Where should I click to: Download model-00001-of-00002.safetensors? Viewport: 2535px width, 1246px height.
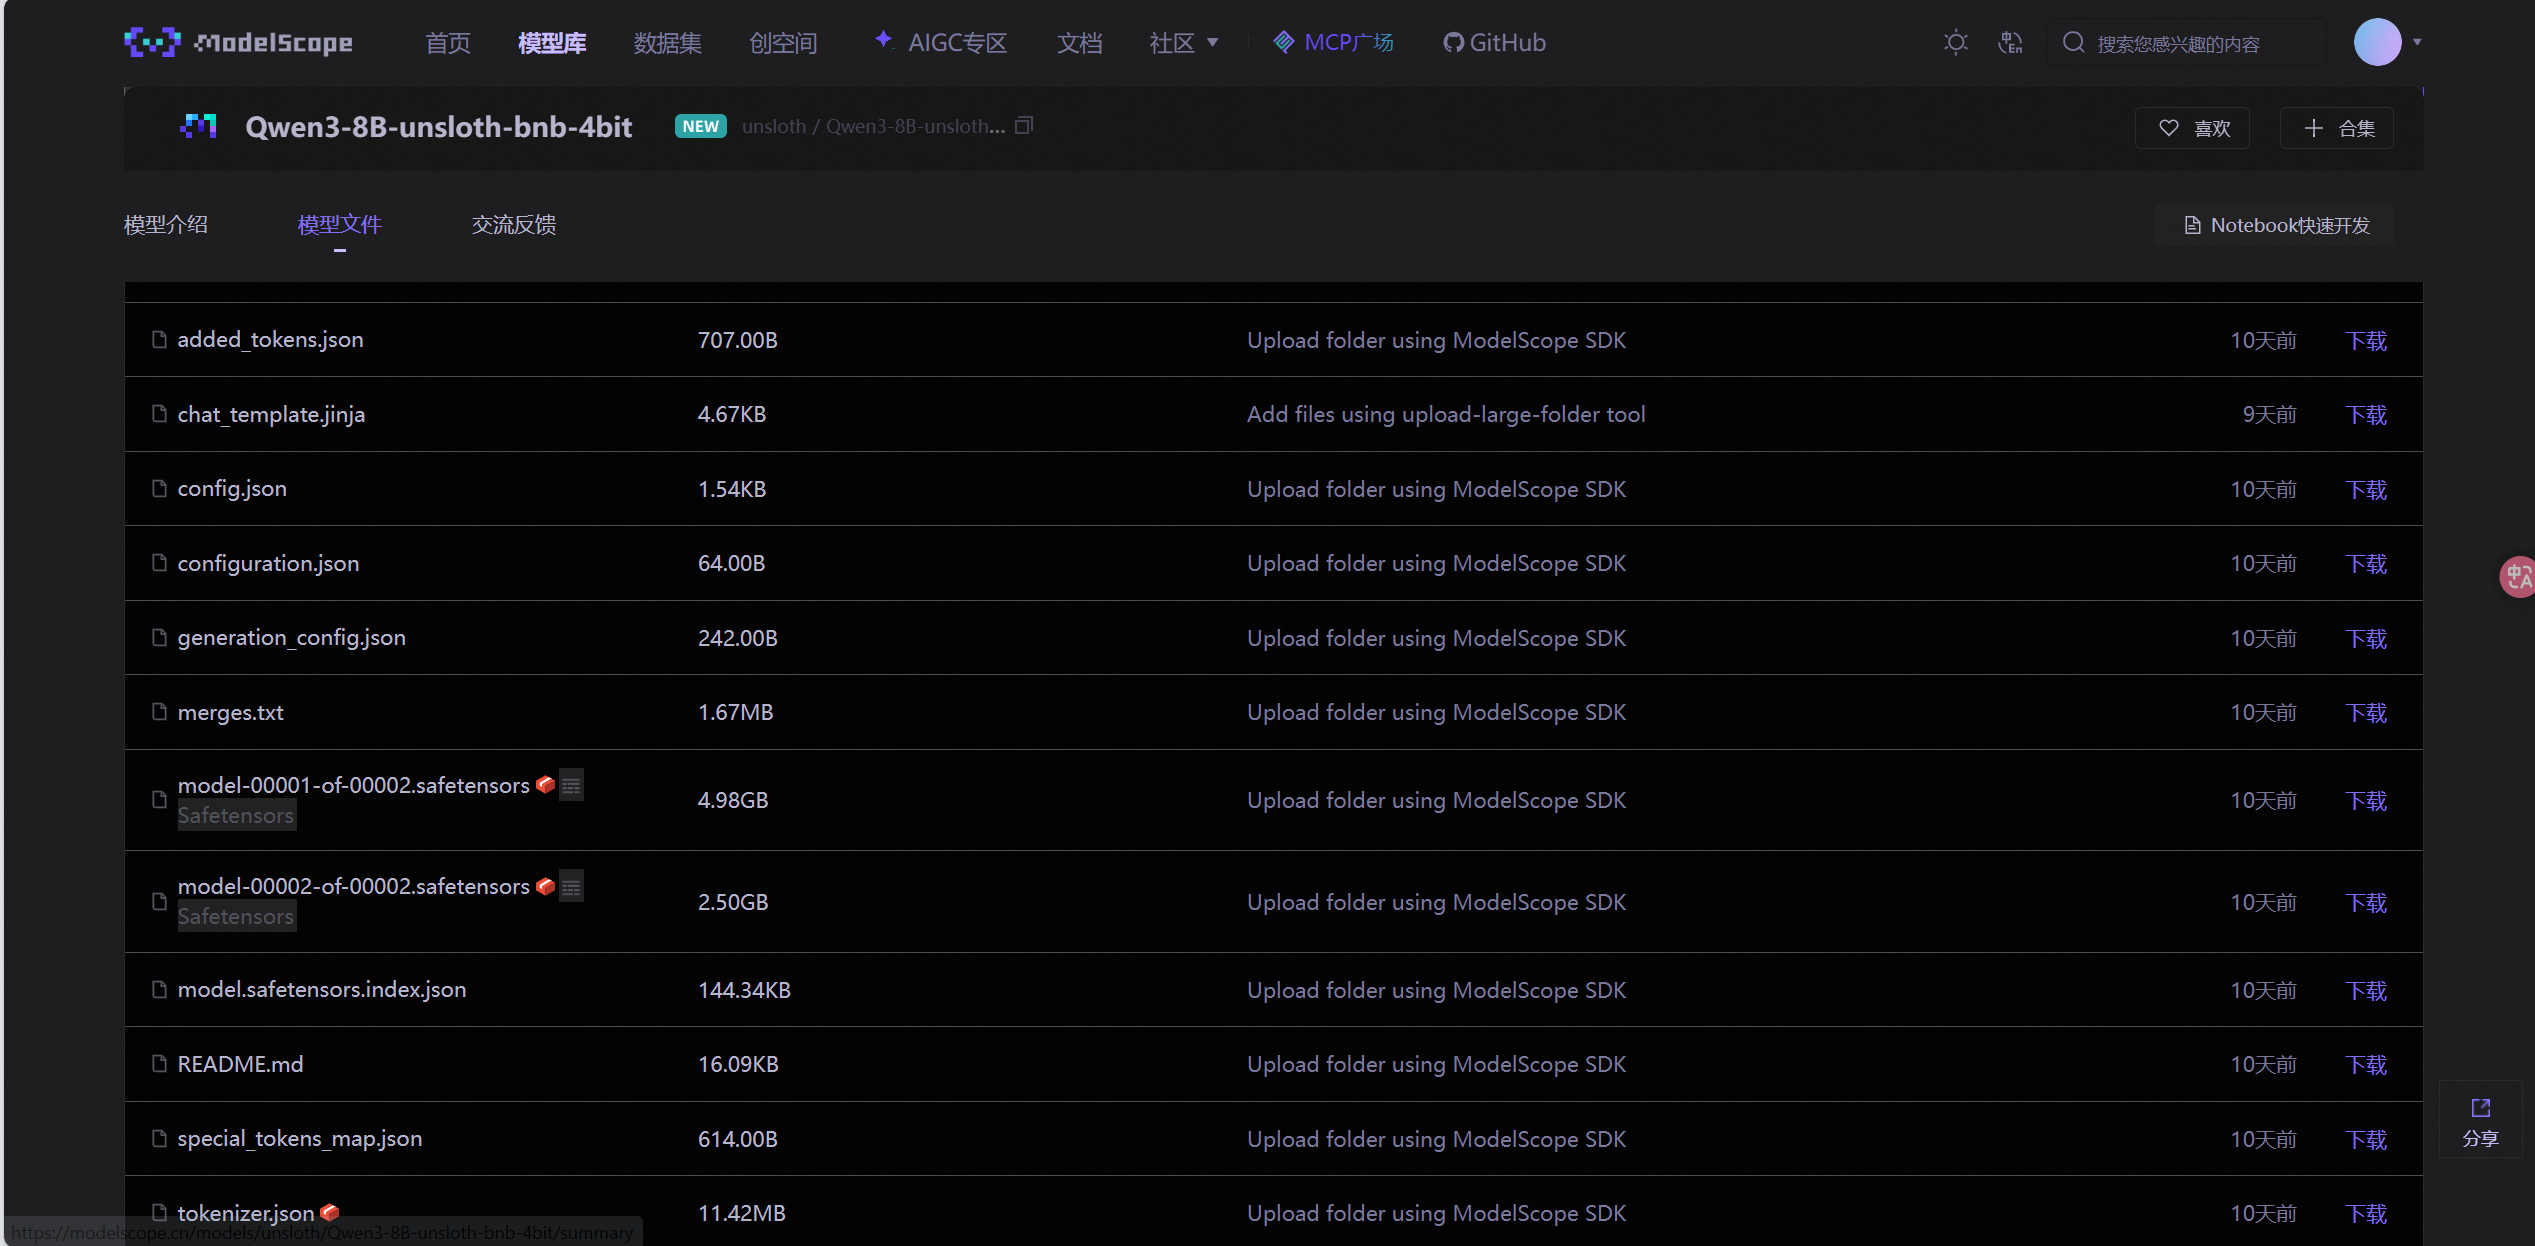coord(2366,801)
